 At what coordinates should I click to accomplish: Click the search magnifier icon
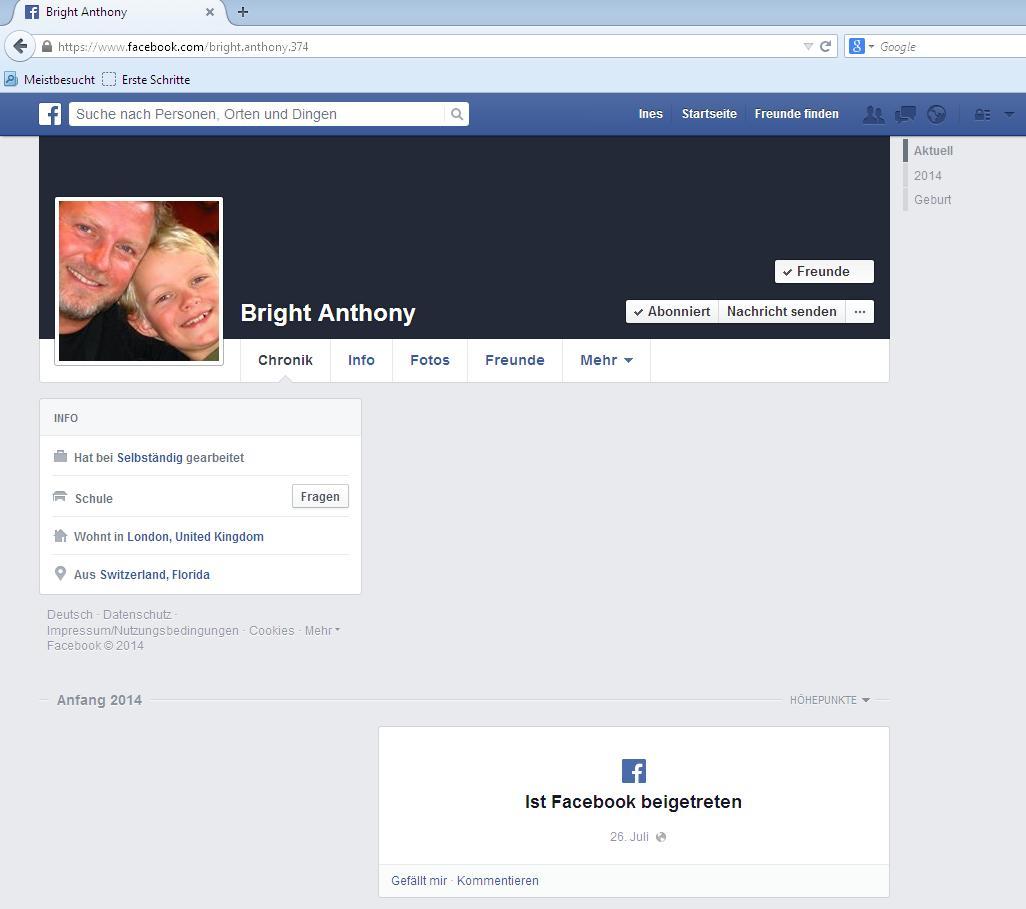pyautogui.click(x=457, y=114)
